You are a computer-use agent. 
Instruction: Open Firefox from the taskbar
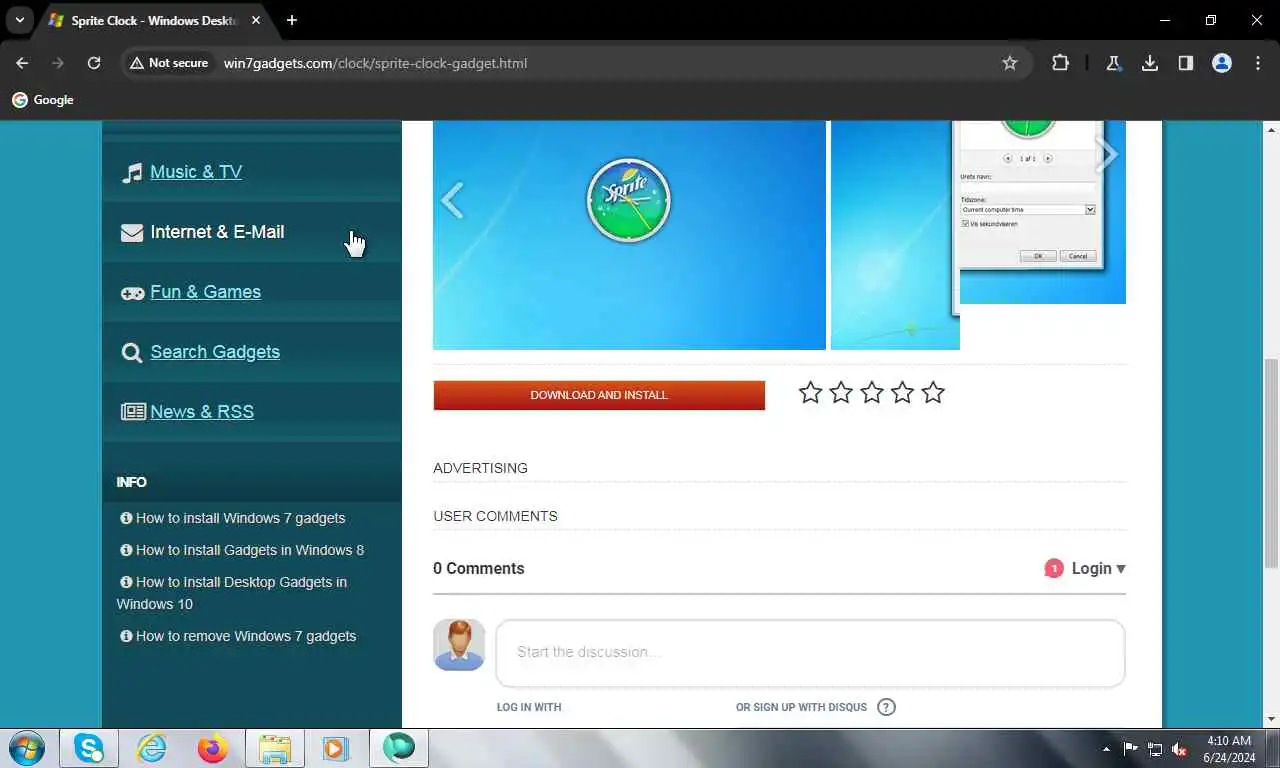[x=213, y=748]
